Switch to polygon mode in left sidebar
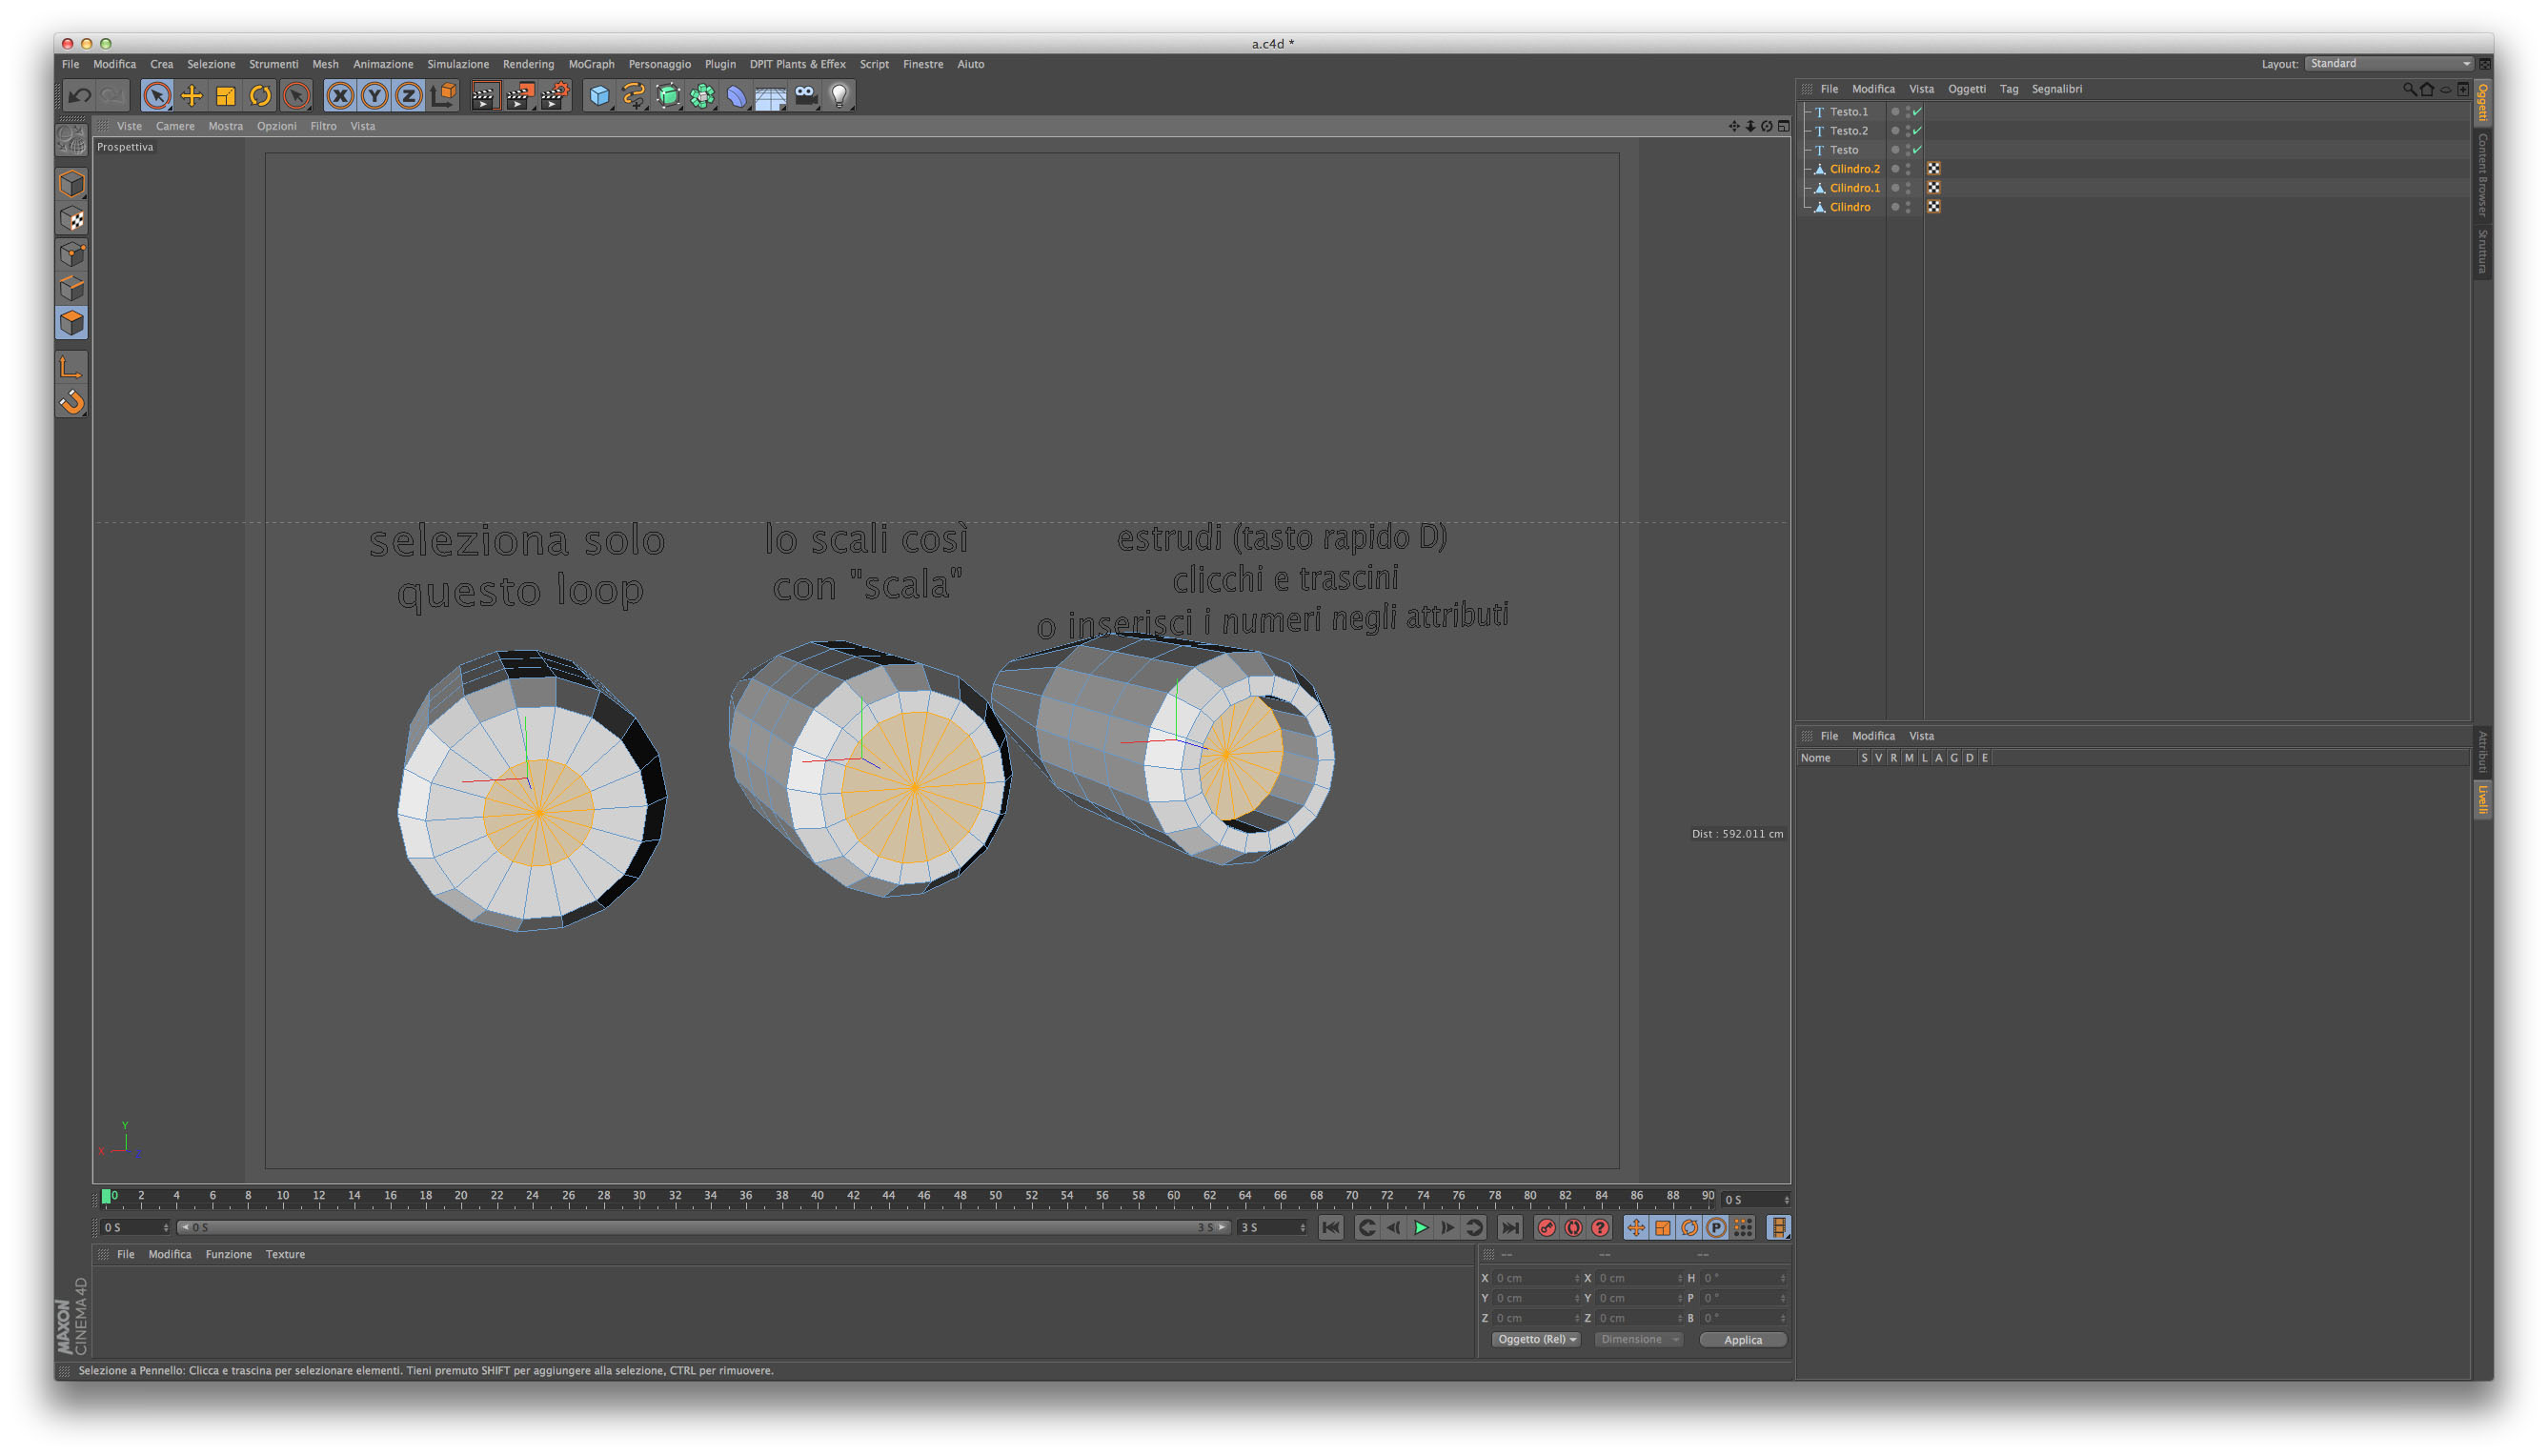 [72, 322]
